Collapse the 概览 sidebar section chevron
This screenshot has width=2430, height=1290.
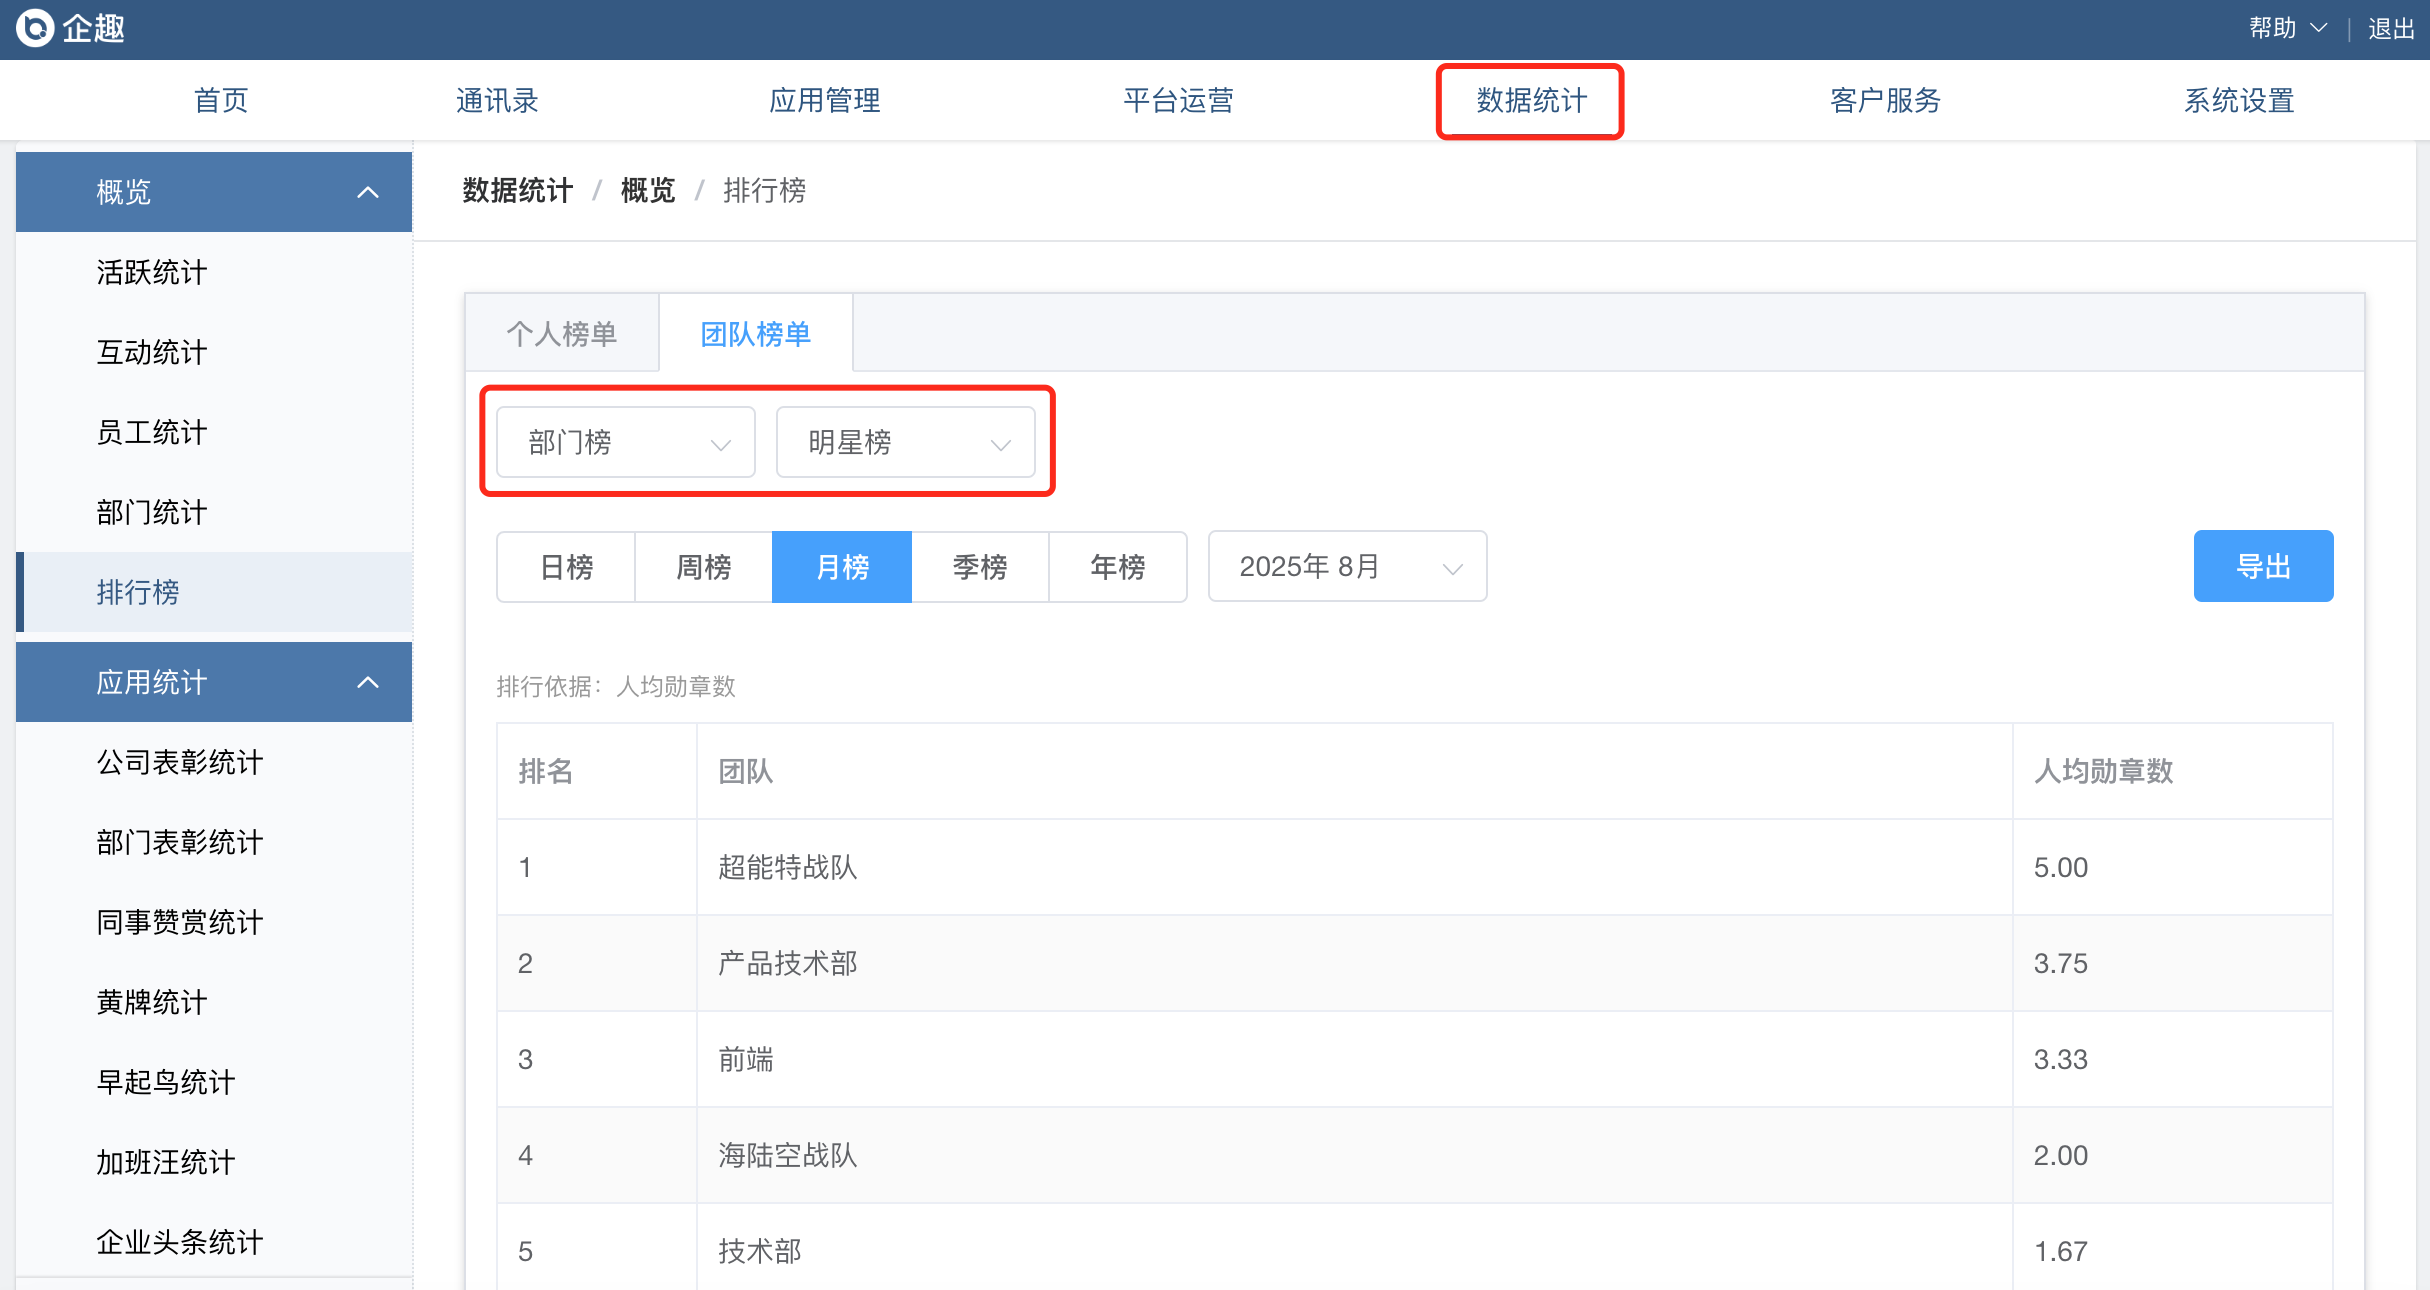point(368,192)
